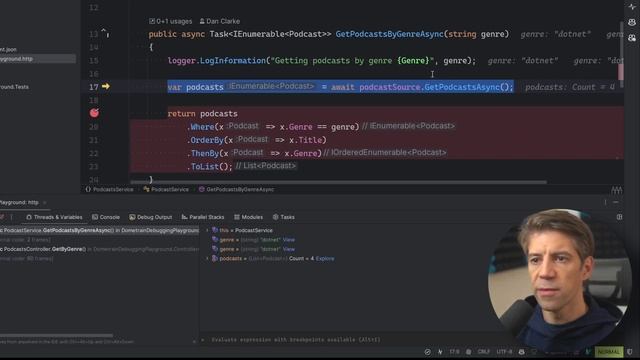Click the Threads & Variables tab icon
640x360 pixels.
[x=29, y=217]
